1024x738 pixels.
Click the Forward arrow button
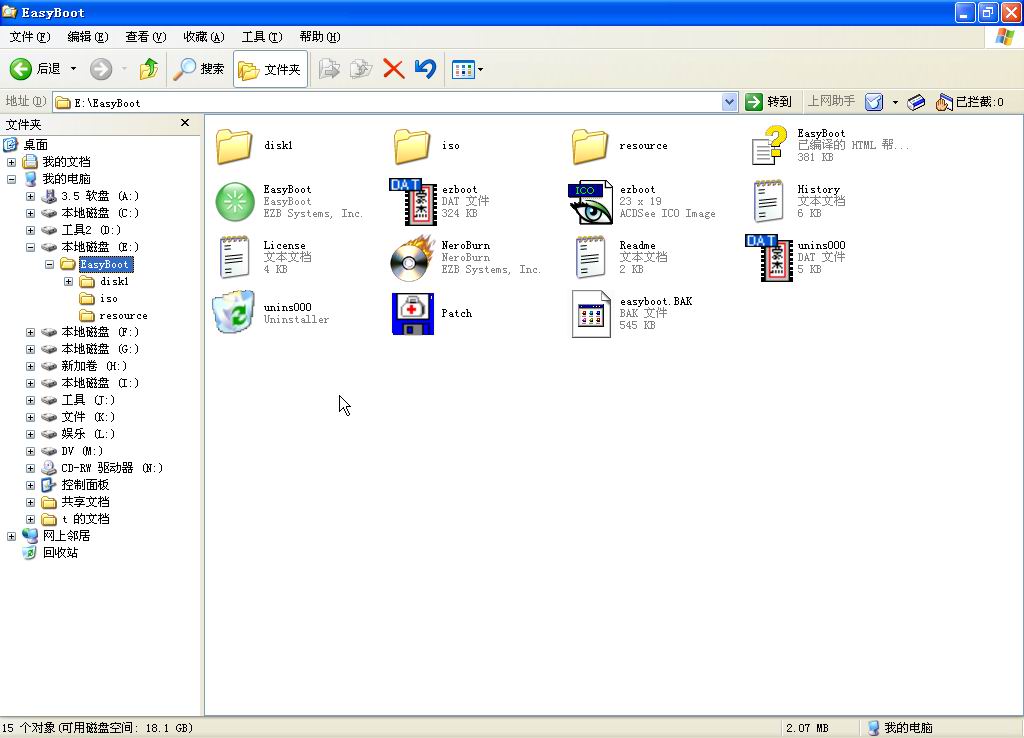101,69
